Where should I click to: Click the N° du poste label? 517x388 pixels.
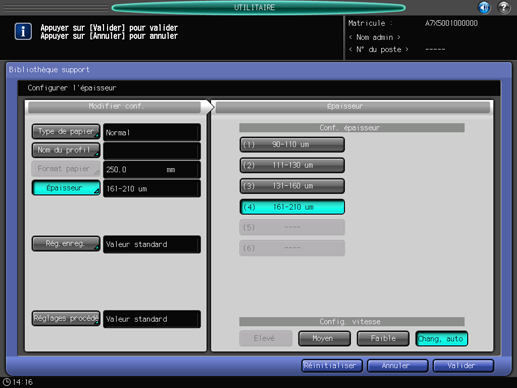click(x=378, y=49)
